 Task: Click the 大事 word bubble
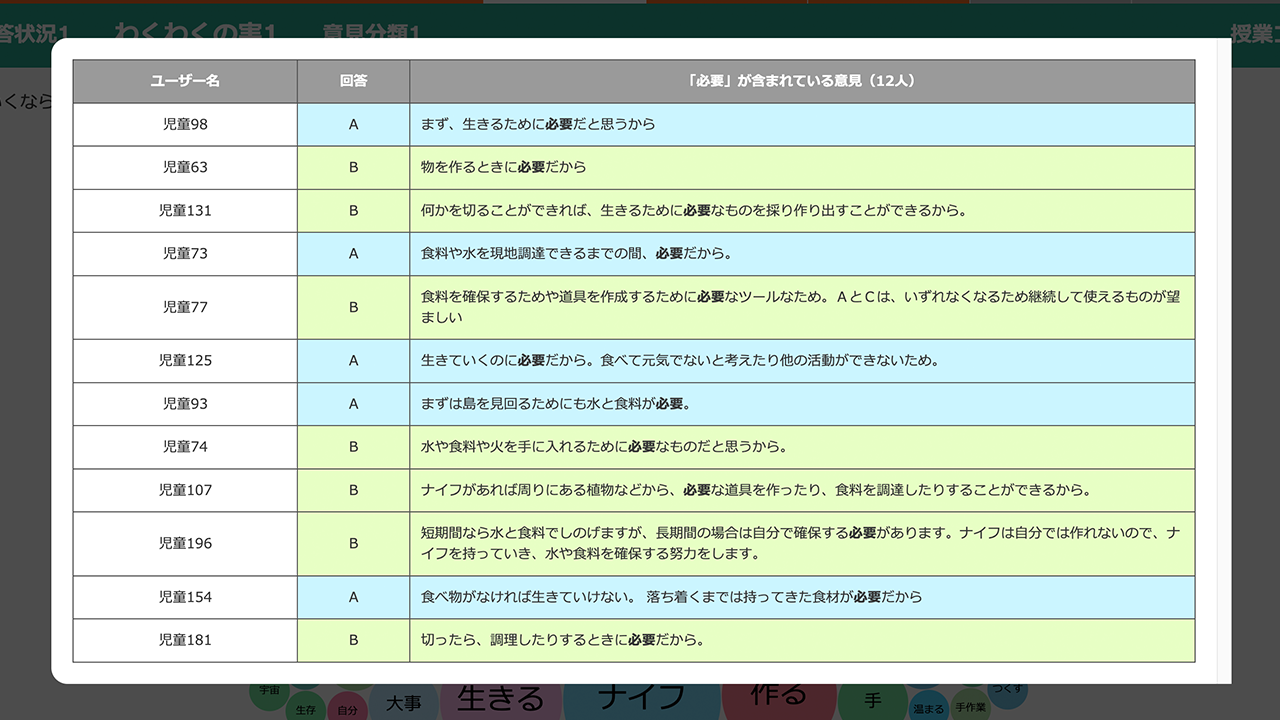pyautogui.click(x=404, y=703)
